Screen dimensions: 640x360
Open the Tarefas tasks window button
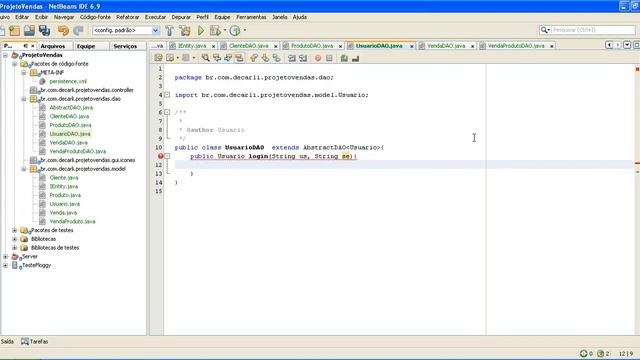35,342
